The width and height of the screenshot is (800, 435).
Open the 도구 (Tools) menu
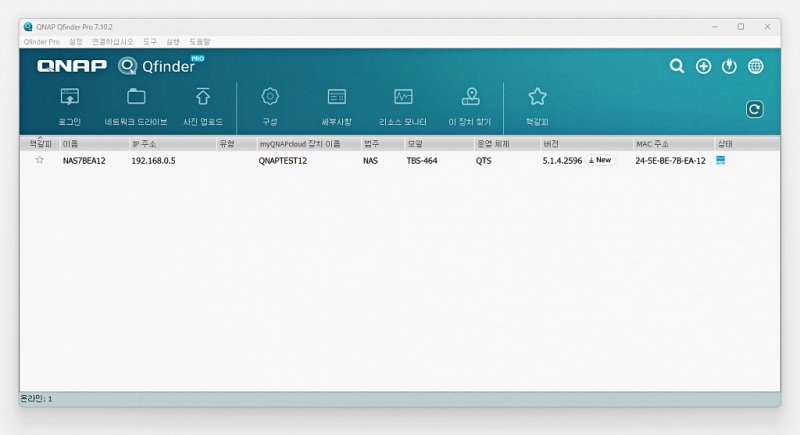coord(151,42)
